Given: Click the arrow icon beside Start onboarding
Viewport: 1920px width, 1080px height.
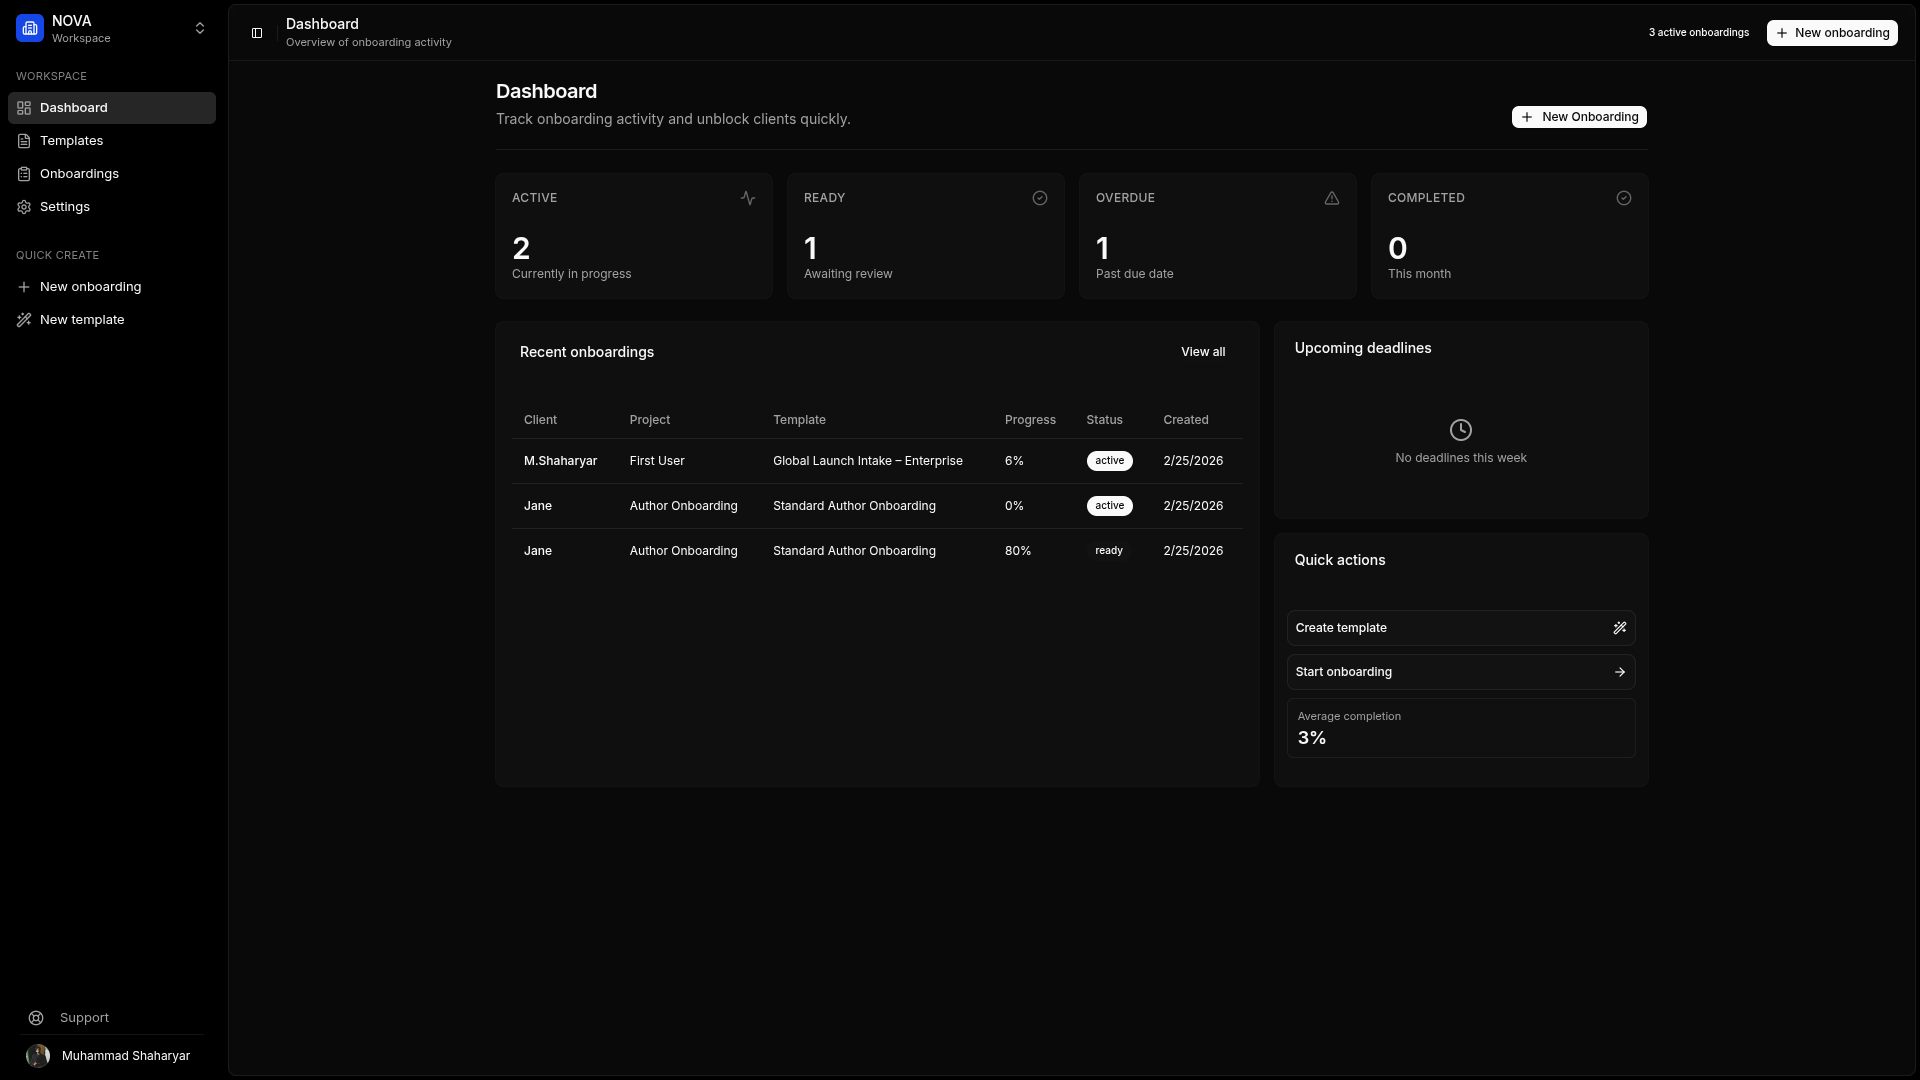Looking at the screenshot, I should 1618,671.
